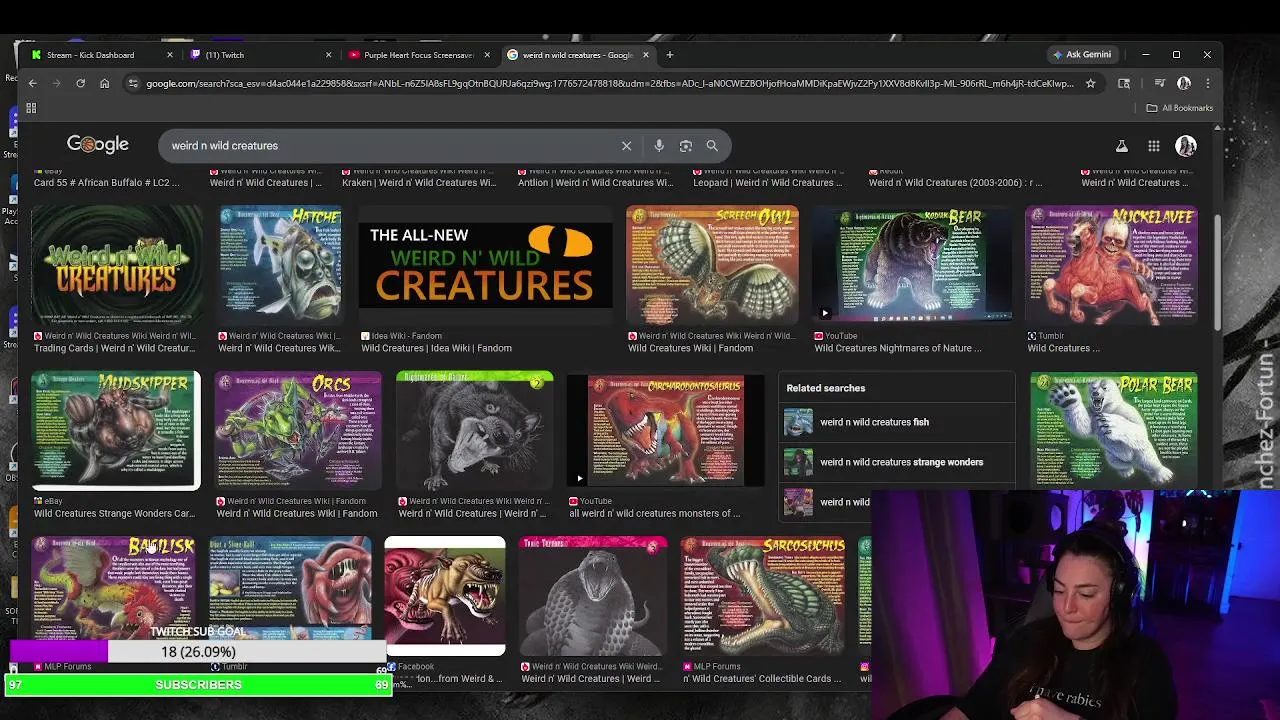Open the browser home page
The image size is (1280, 720).
tap(104, 83)
